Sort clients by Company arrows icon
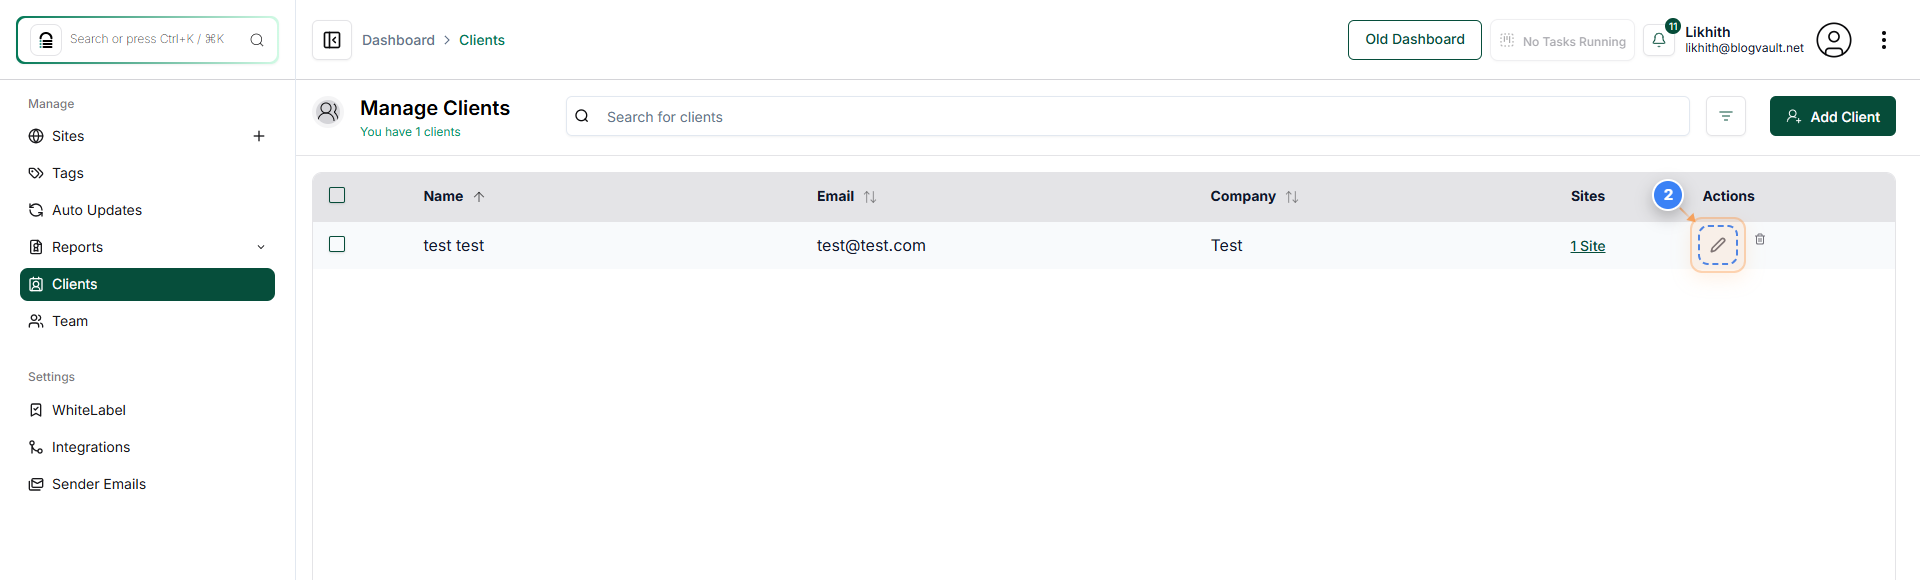Image resolution: width=1920 pixels, height=580 pixels. [x=1292, y=197]
